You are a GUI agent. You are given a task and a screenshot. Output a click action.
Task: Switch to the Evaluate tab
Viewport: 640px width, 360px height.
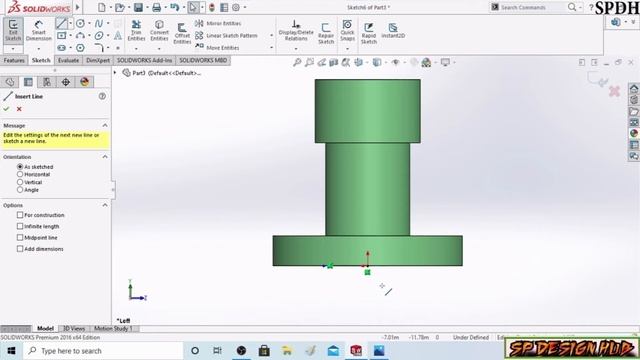(x=68, y=60)
